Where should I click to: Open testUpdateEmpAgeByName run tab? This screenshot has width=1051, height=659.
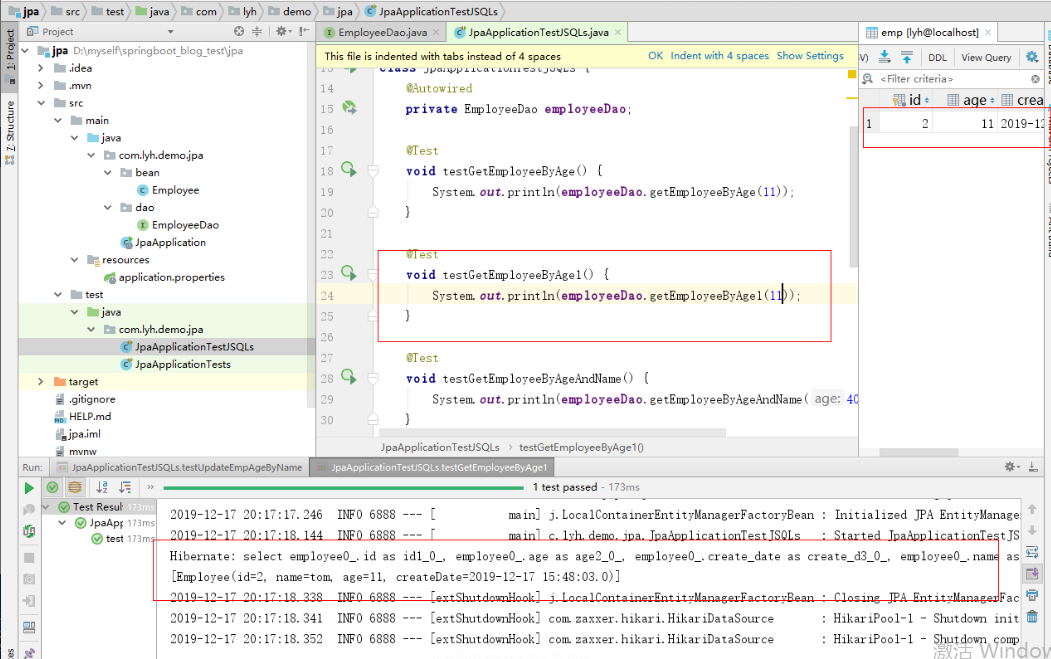click(180, 467)
